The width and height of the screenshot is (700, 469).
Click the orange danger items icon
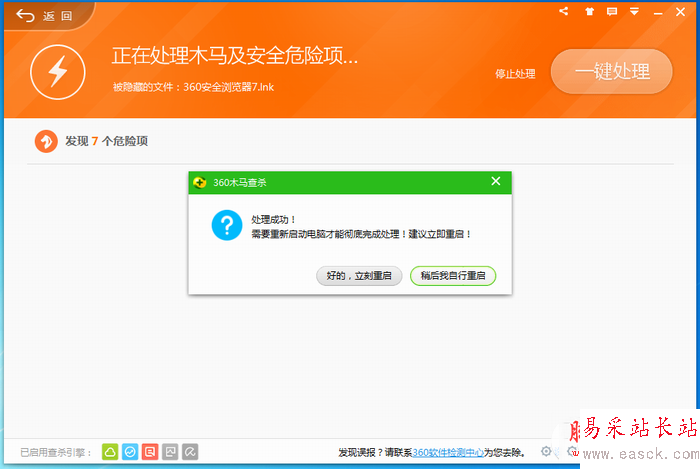tap(46, 141)
